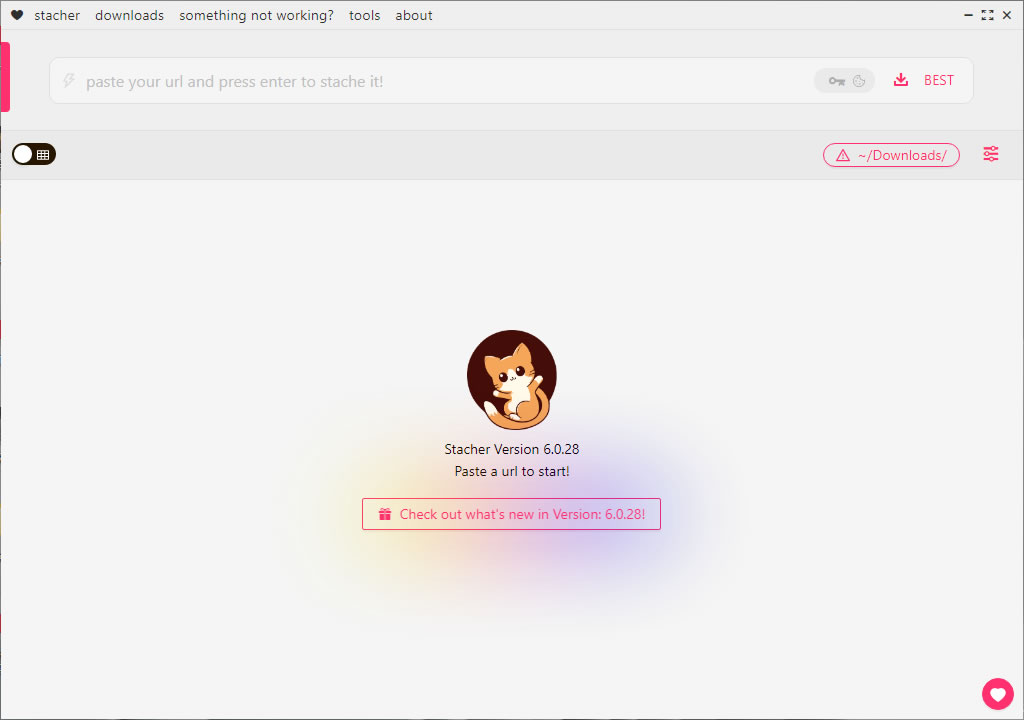Image resolution: width=1024 pixels, height=720 pixels.
Task: Open the settings sliders icon
Action: (x=991, y=154)
